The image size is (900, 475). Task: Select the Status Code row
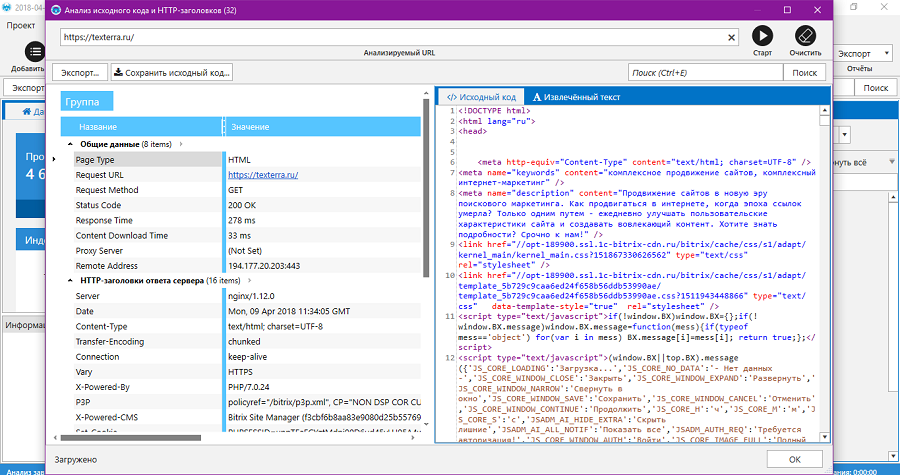click(247, 205)
